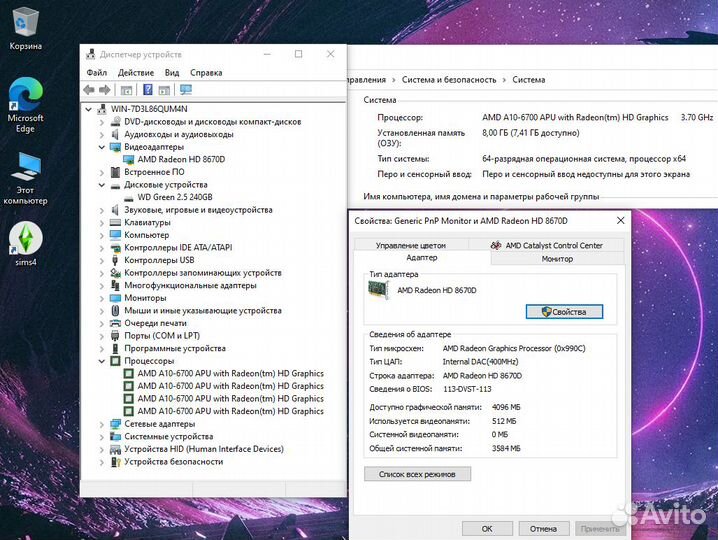Expand Звуковые, игровые и видеоустройства branch
The width and height of the screenshot is (718, 540).
pos(102,210)
